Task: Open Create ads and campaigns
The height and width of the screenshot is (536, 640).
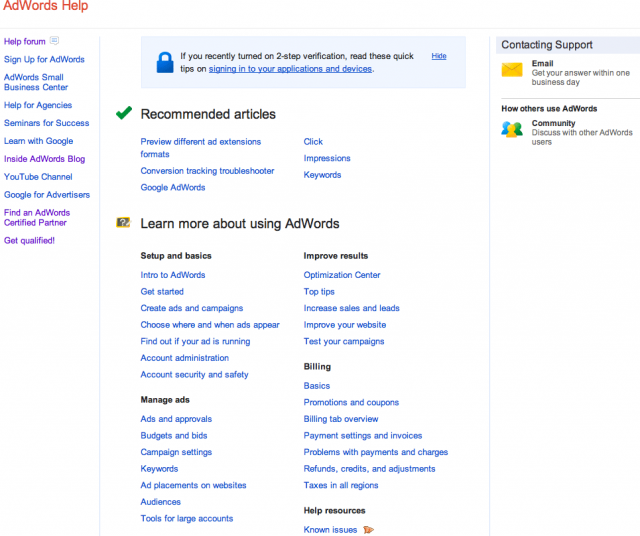Action: 192,308
